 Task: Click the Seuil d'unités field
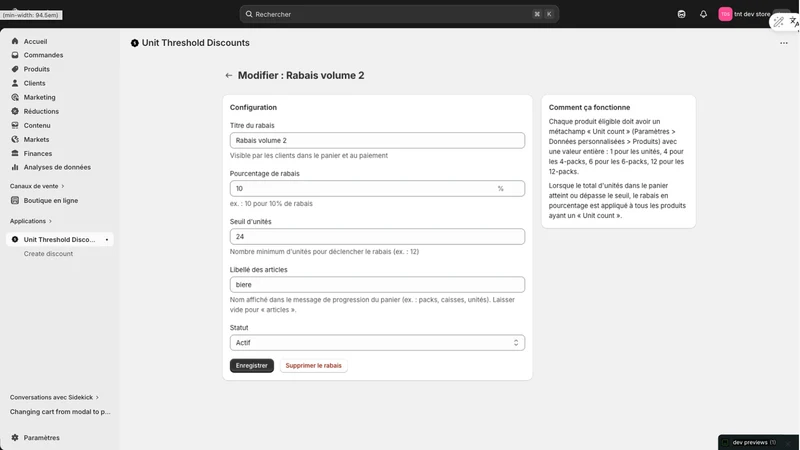[377, 237]
